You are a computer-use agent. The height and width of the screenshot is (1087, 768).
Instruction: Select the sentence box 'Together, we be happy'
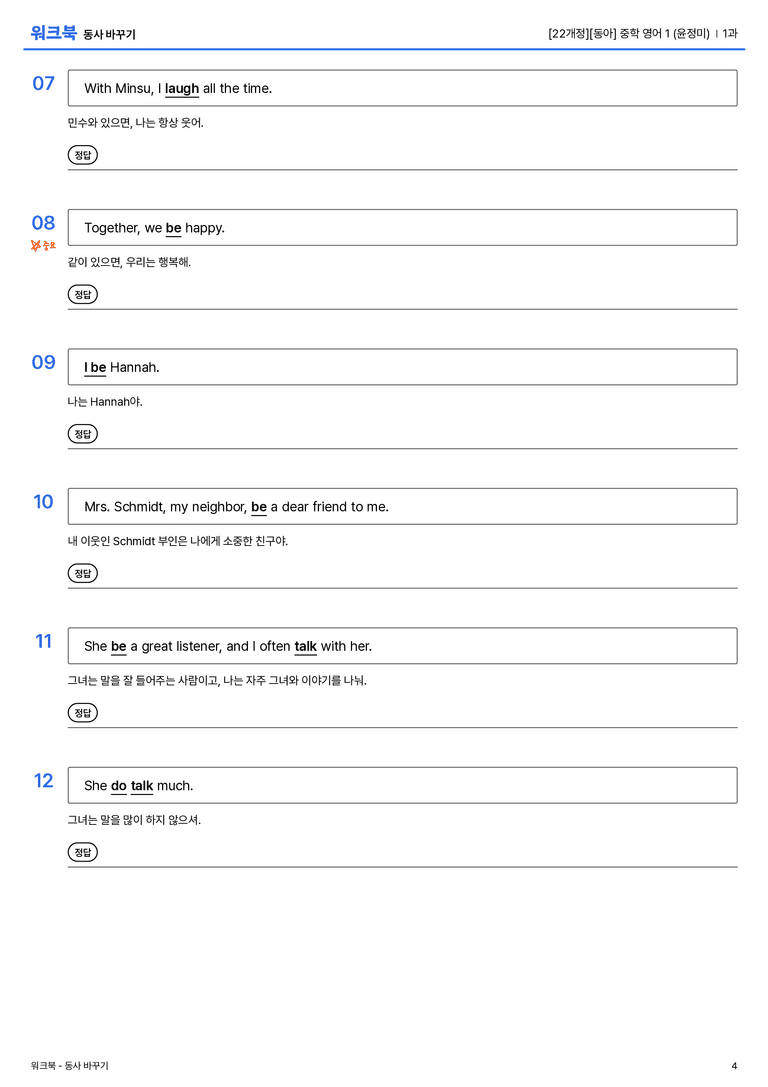coord(402,227)
